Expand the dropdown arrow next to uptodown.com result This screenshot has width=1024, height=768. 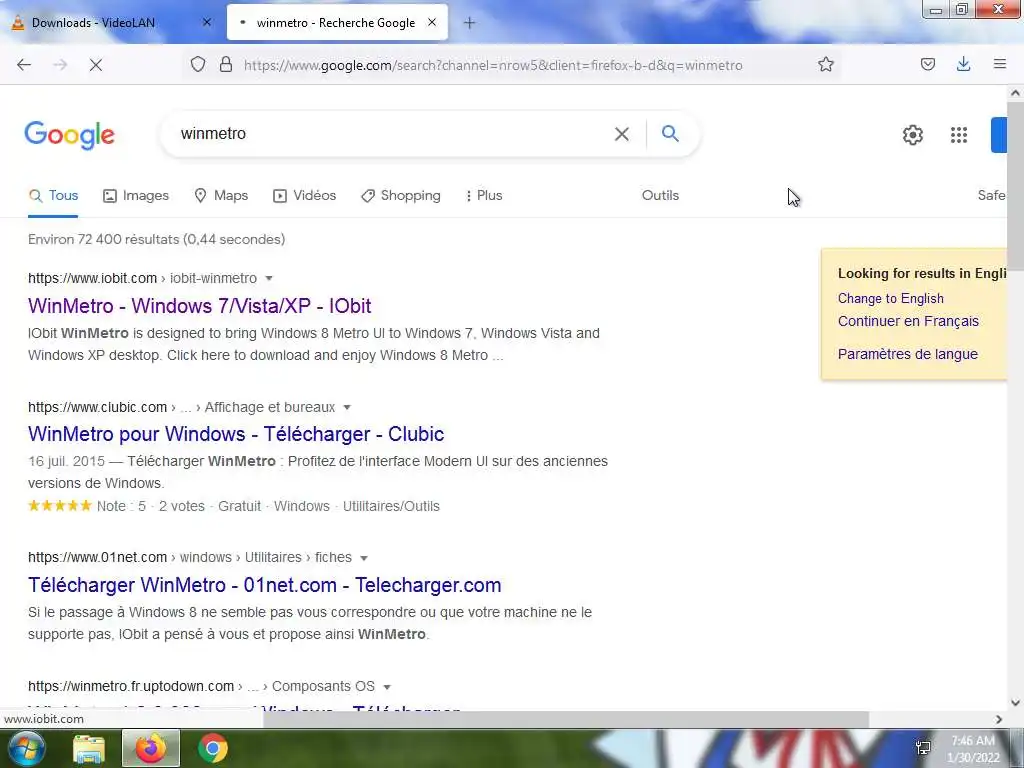coord(387,687)
